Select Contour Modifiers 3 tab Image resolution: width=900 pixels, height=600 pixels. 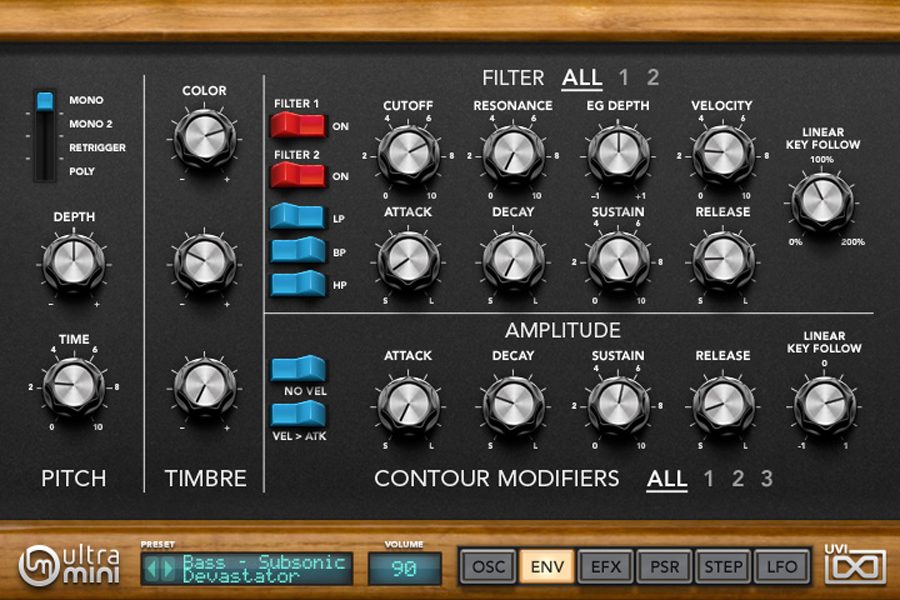click(767, 478)
